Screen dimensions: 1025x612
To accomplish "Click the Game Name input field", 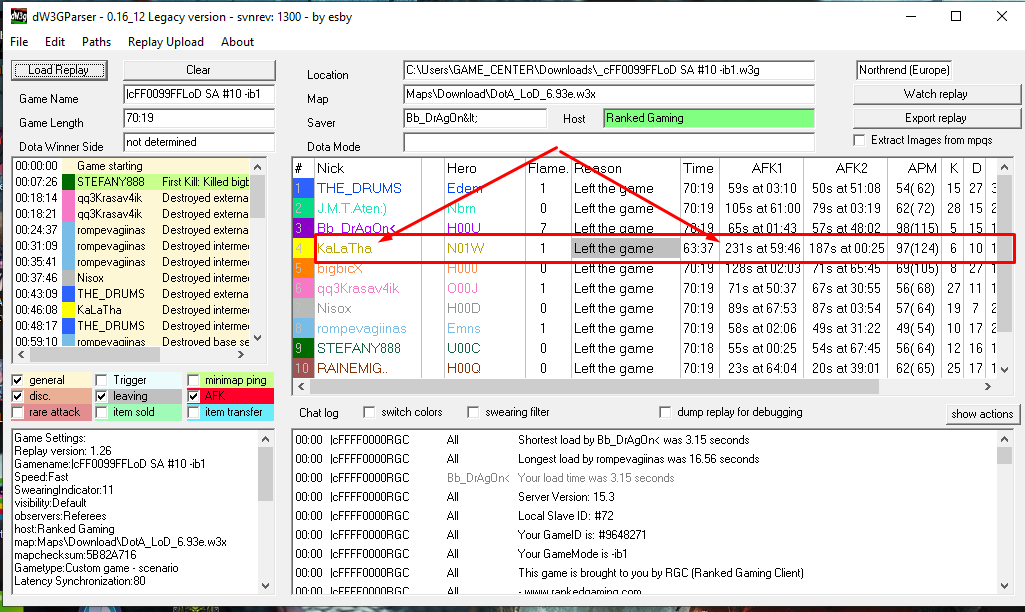I will click(x=199, y=94).
